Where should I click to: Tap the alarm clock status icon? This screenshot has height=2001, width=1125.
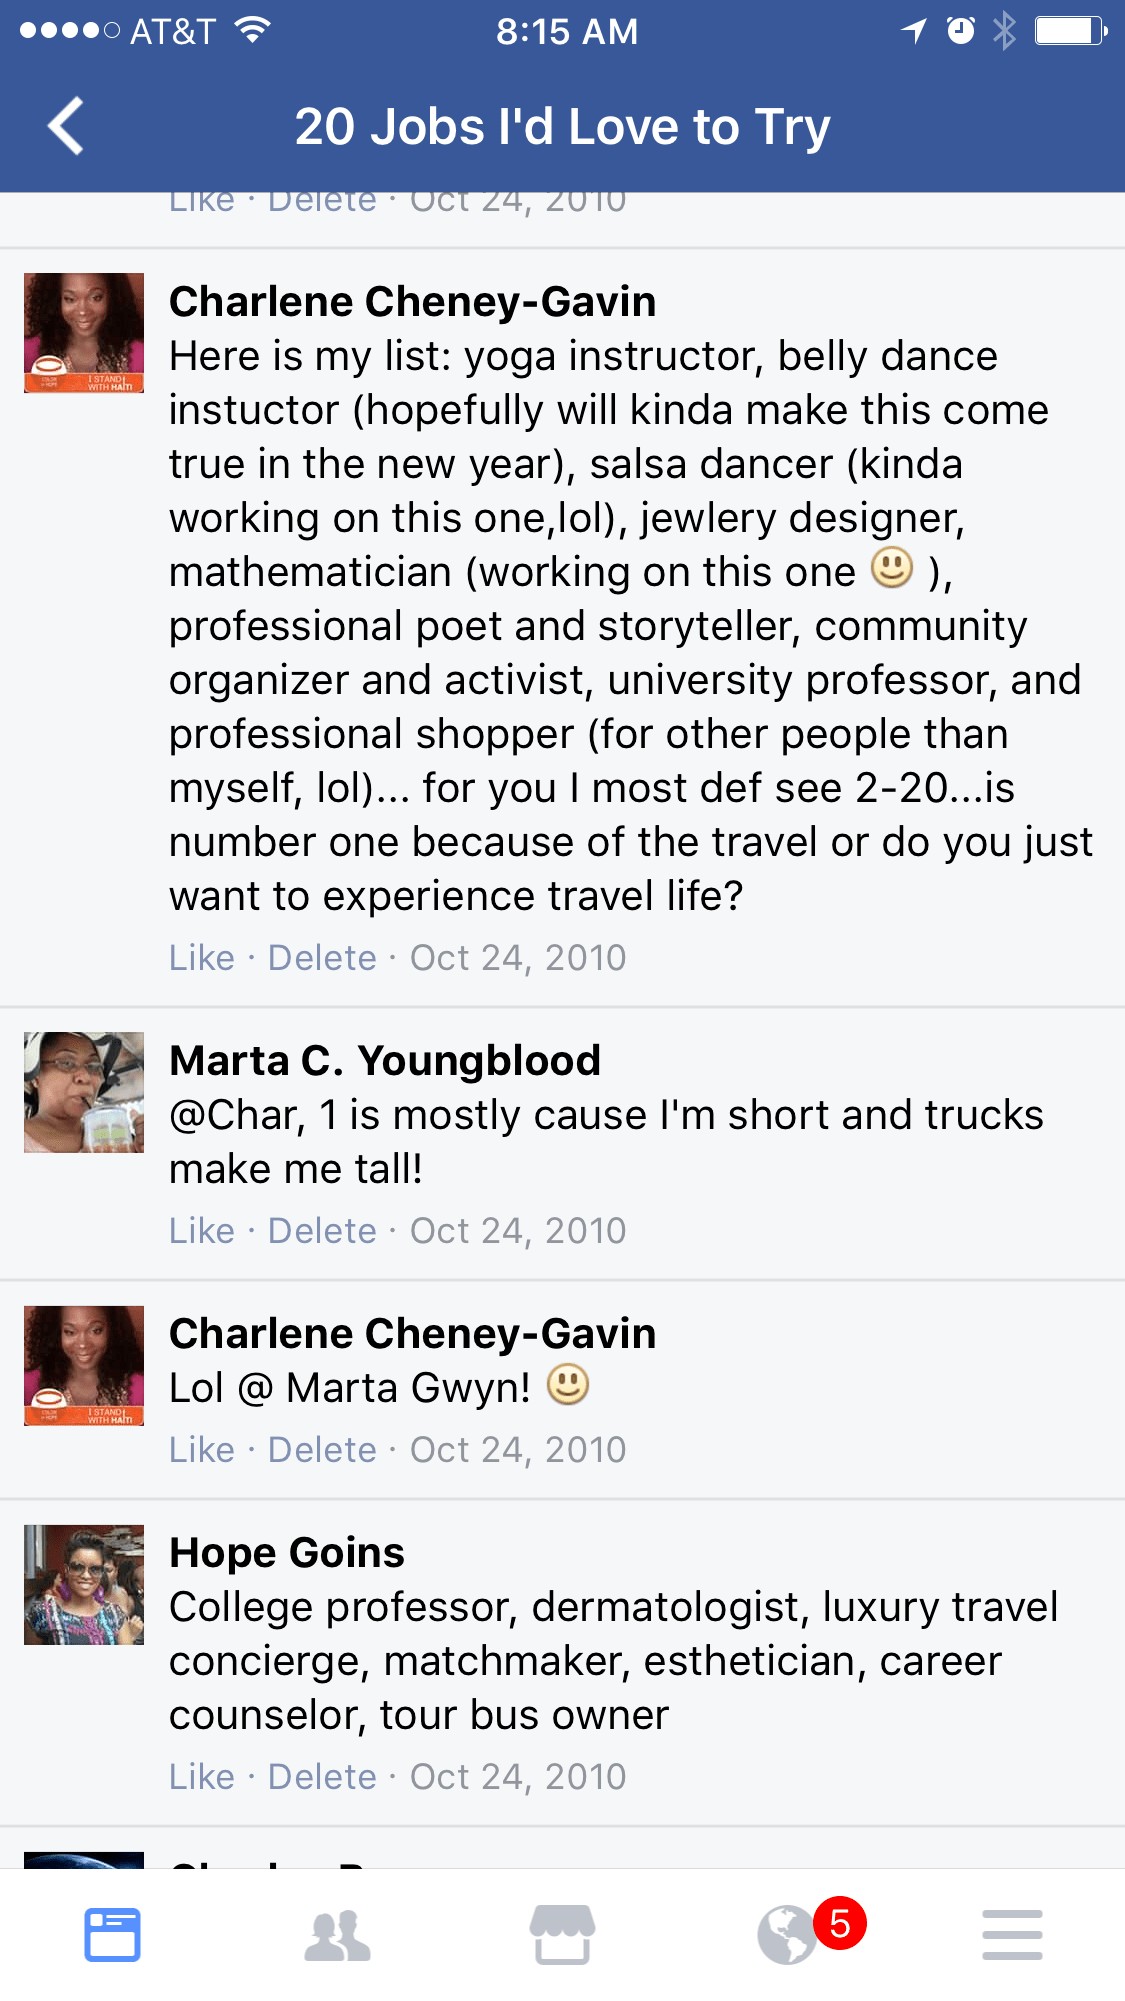coord(961,31)
